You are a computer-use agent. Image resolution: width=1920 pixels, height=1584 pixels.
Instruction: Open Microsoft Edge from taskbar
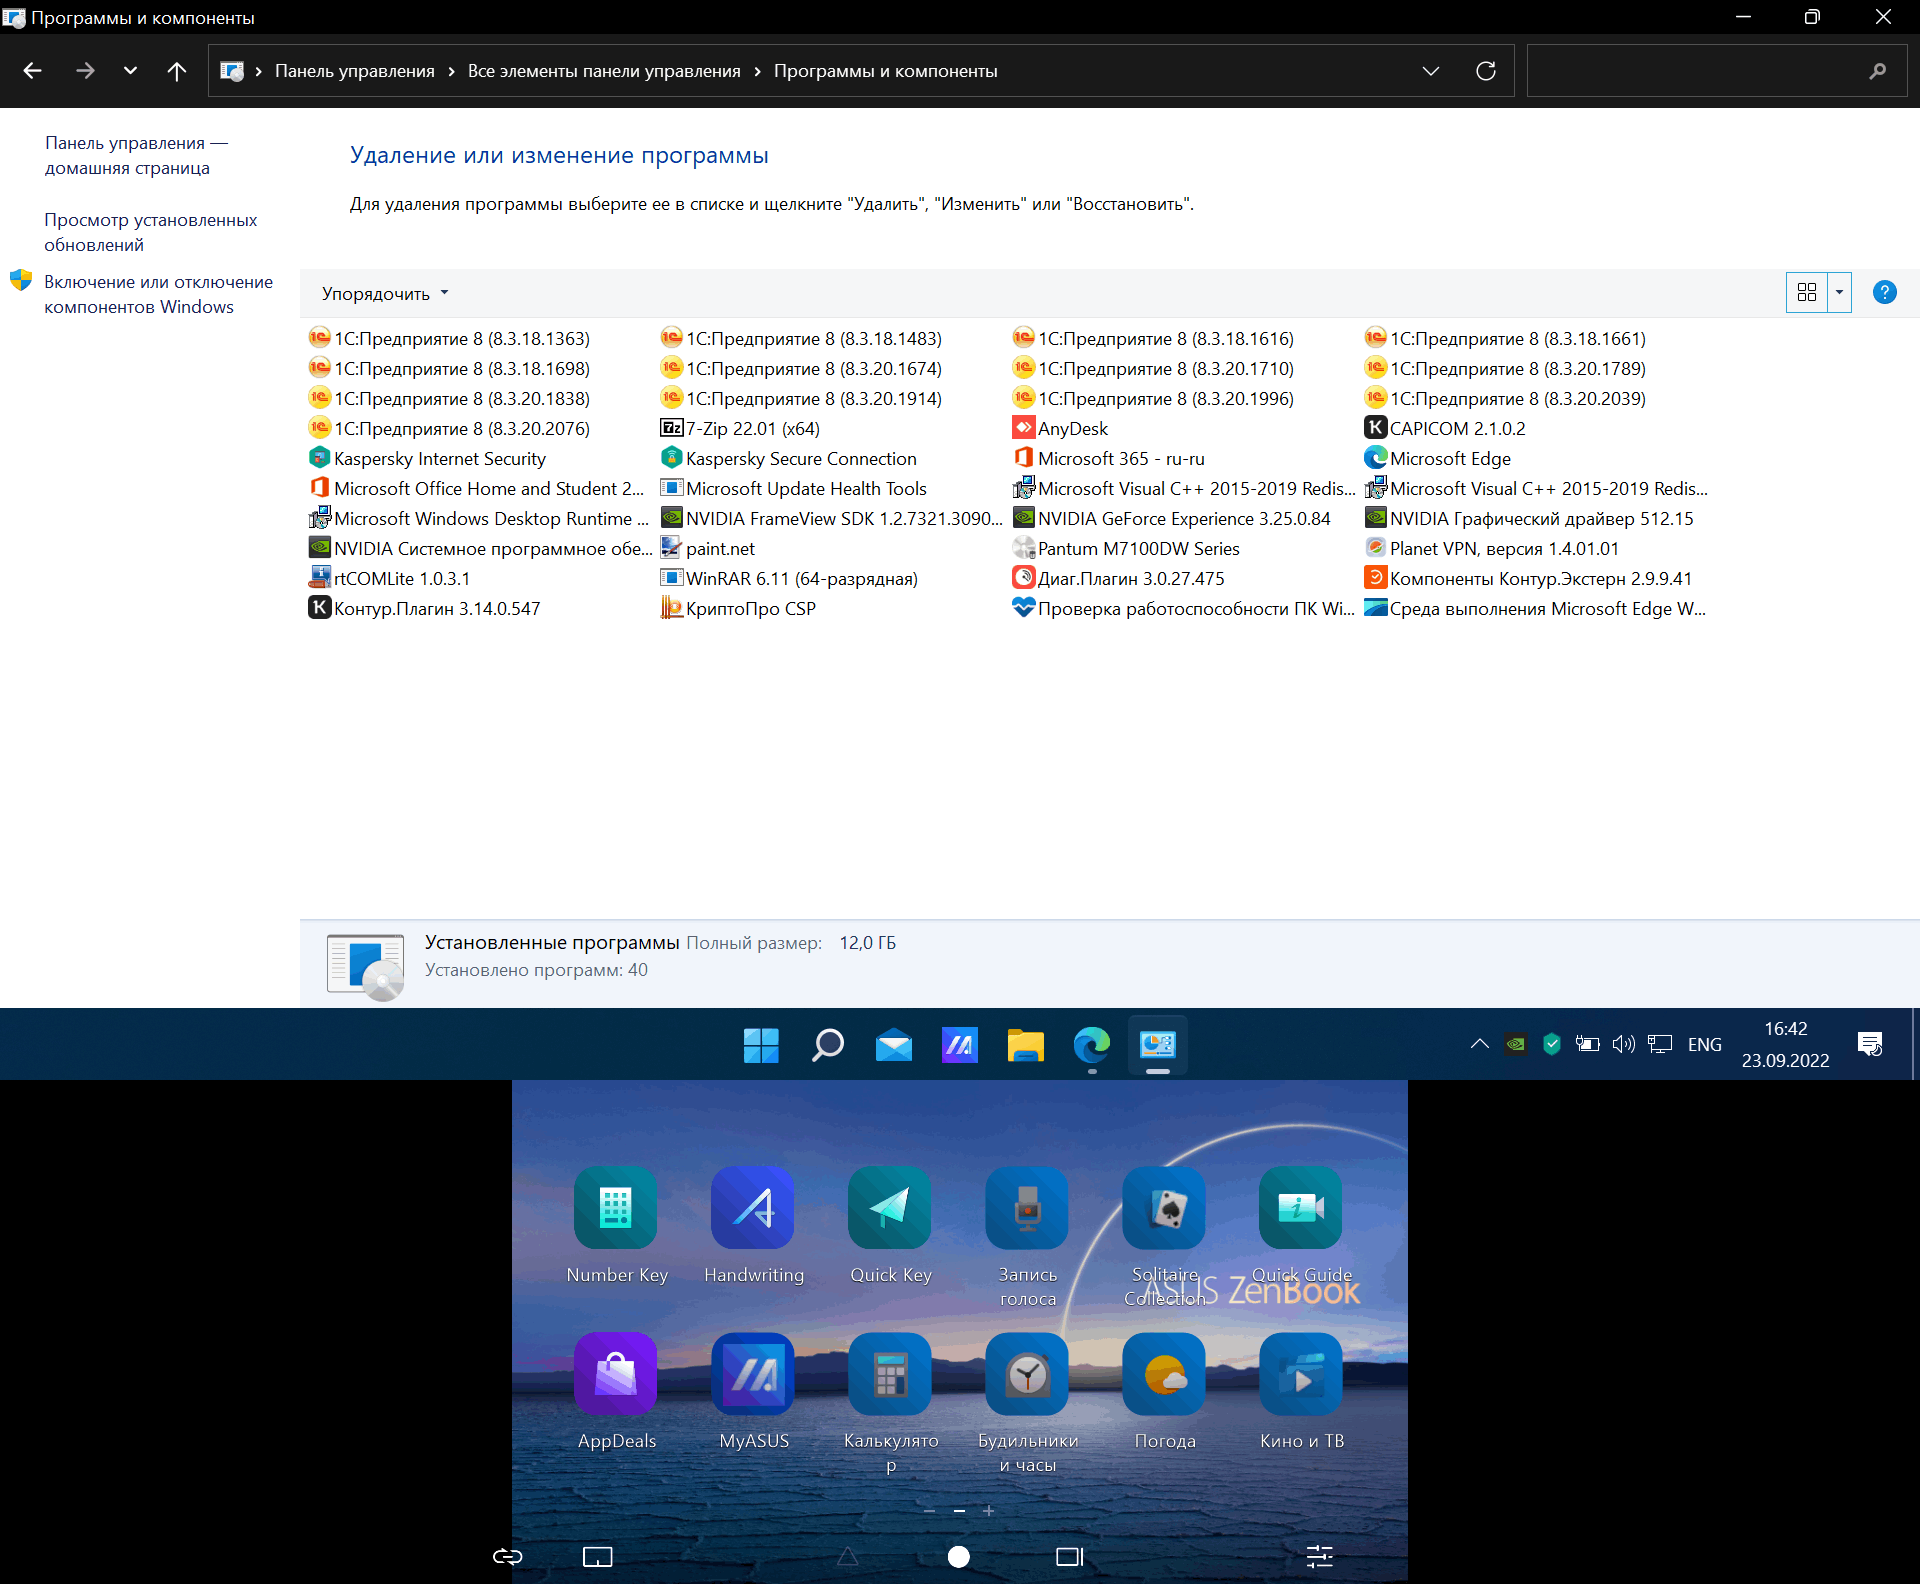pyautogui.click(x=1091, y=1046)
